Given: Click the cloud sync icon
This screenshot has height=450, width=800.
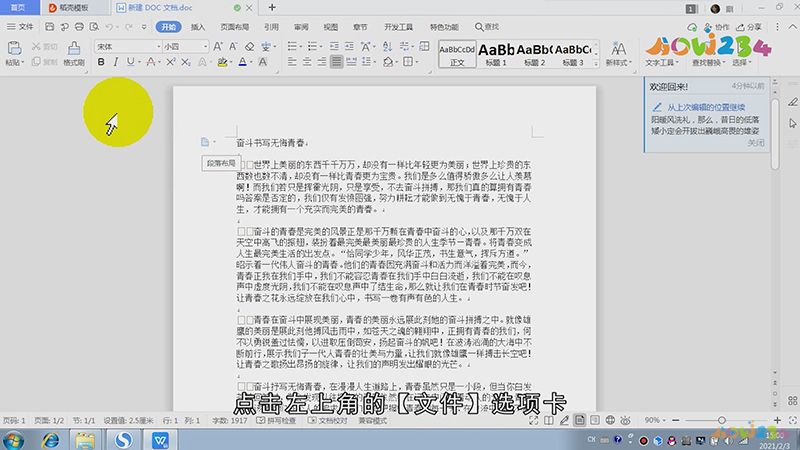Looking at the screenshot, I should point(692,27).
